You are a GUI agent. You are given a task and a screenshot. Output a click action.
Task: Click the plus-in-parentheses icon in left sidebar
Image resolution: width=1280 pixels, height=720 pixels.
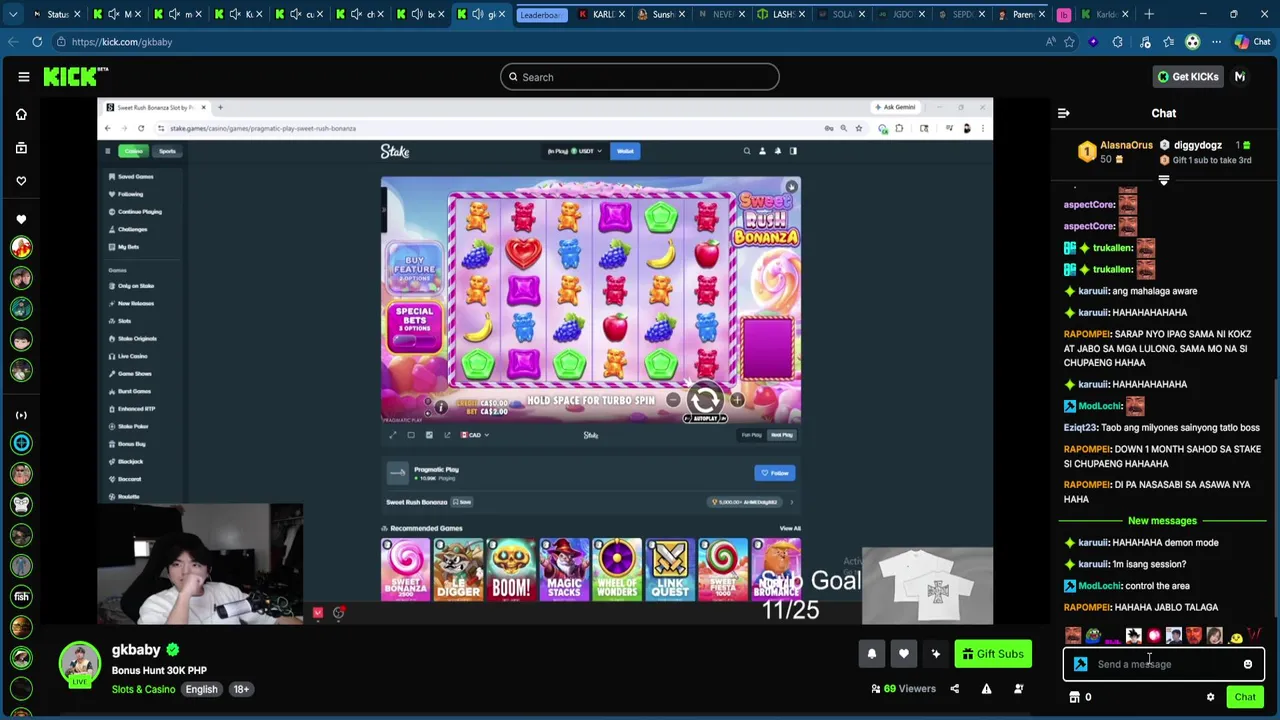coord(21,415)
